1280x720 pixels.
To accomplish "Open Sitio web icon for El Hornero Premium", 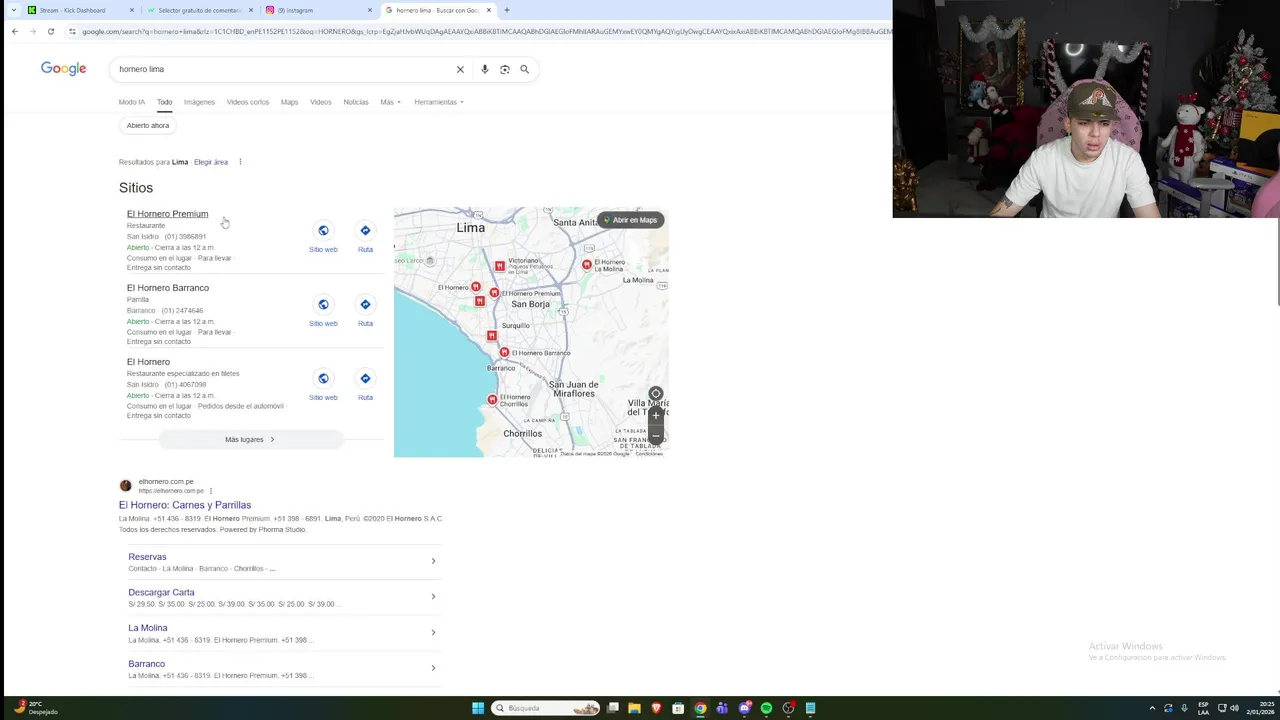I will 323,231.
